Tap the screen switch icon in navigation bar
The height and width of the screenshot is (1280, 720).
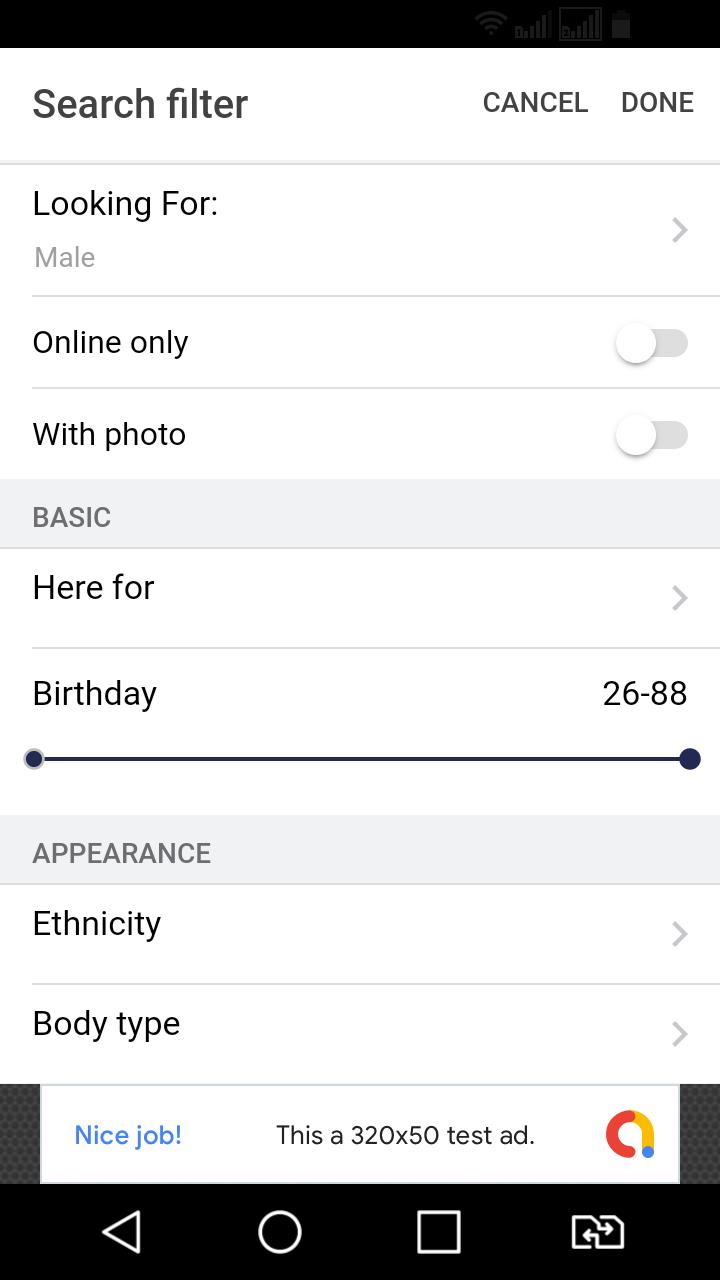pyautogui.click(x=597, y=1232)
